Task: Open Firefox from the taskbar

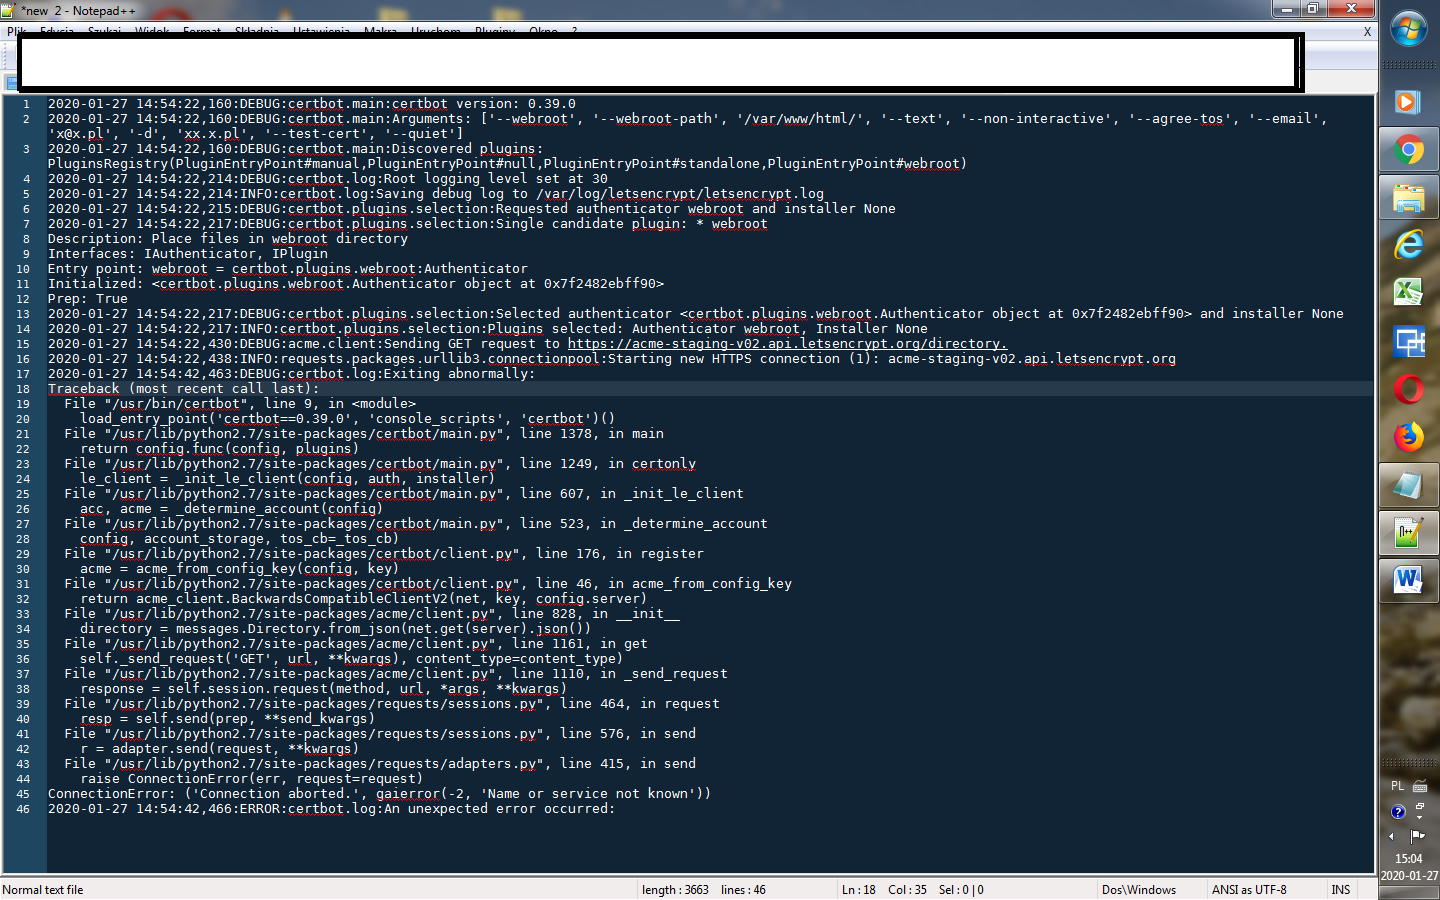Action: 1408,437
